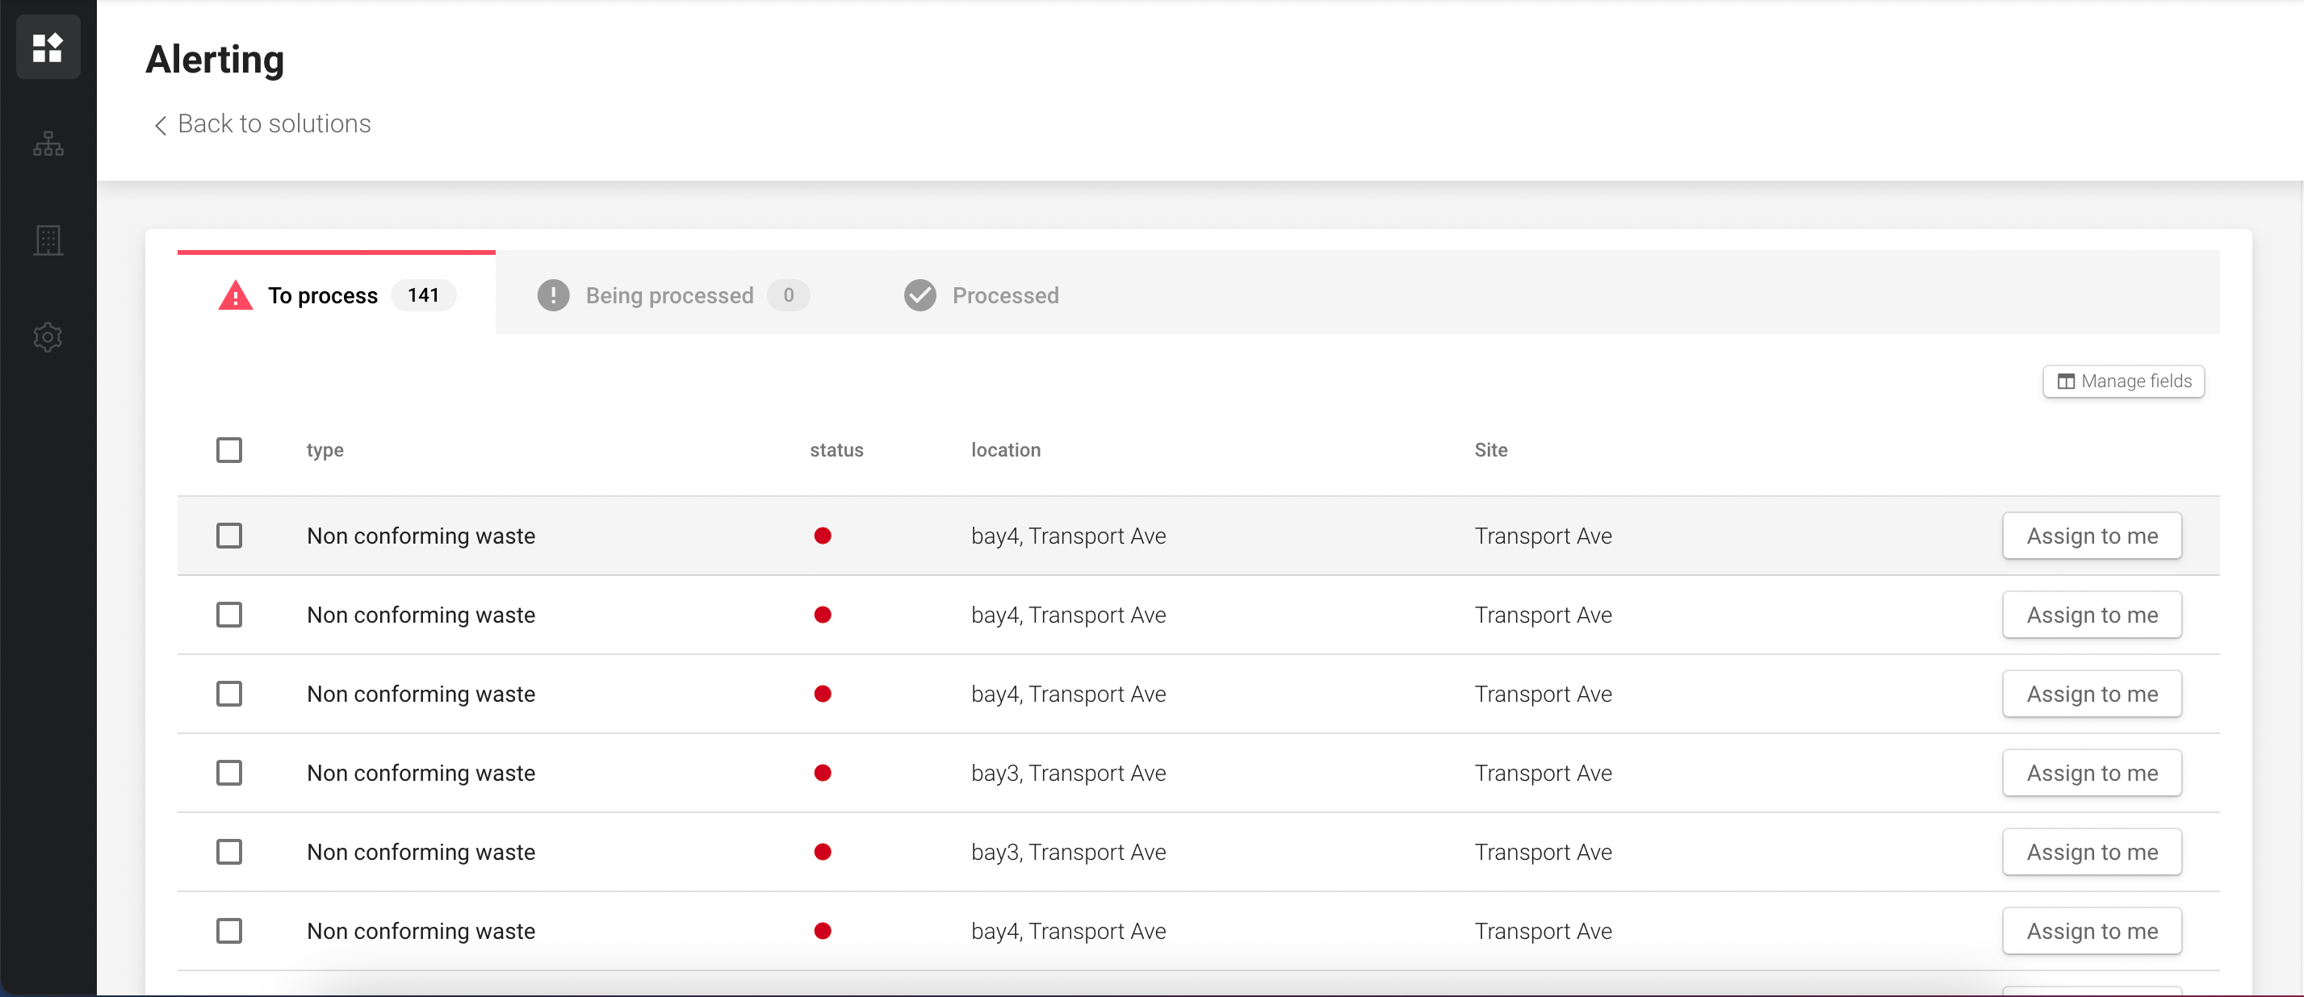This screenshot has height=997, width=2304.
Task: Follow the Back to solutions link
Action: pos(273,124)
